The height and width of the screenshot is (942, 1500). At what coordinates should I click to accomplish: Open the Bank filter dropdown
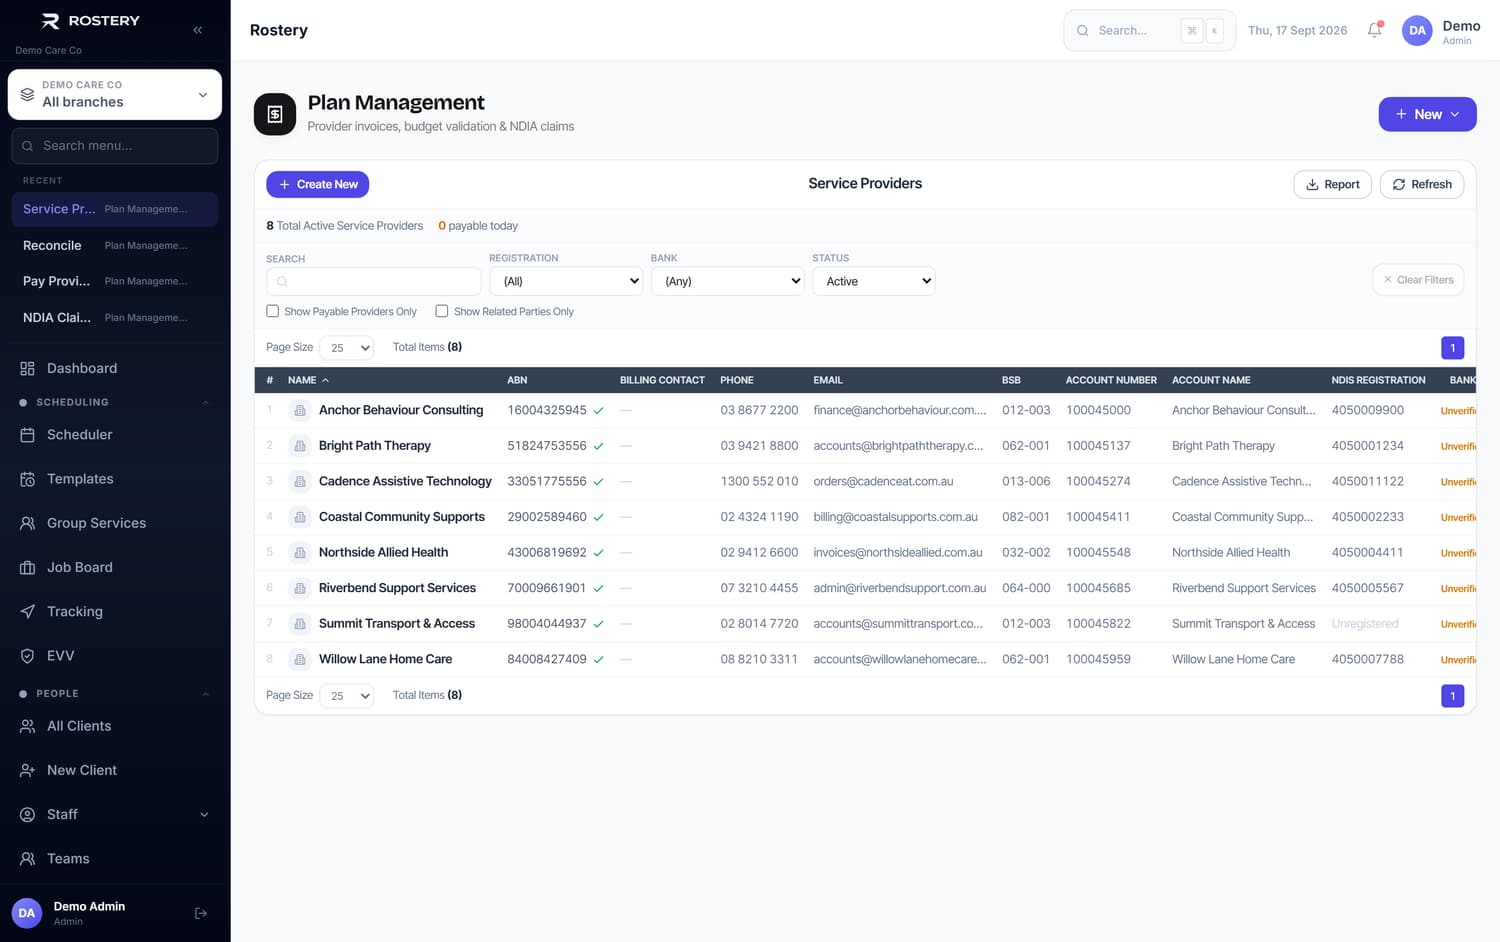[728, 281]
